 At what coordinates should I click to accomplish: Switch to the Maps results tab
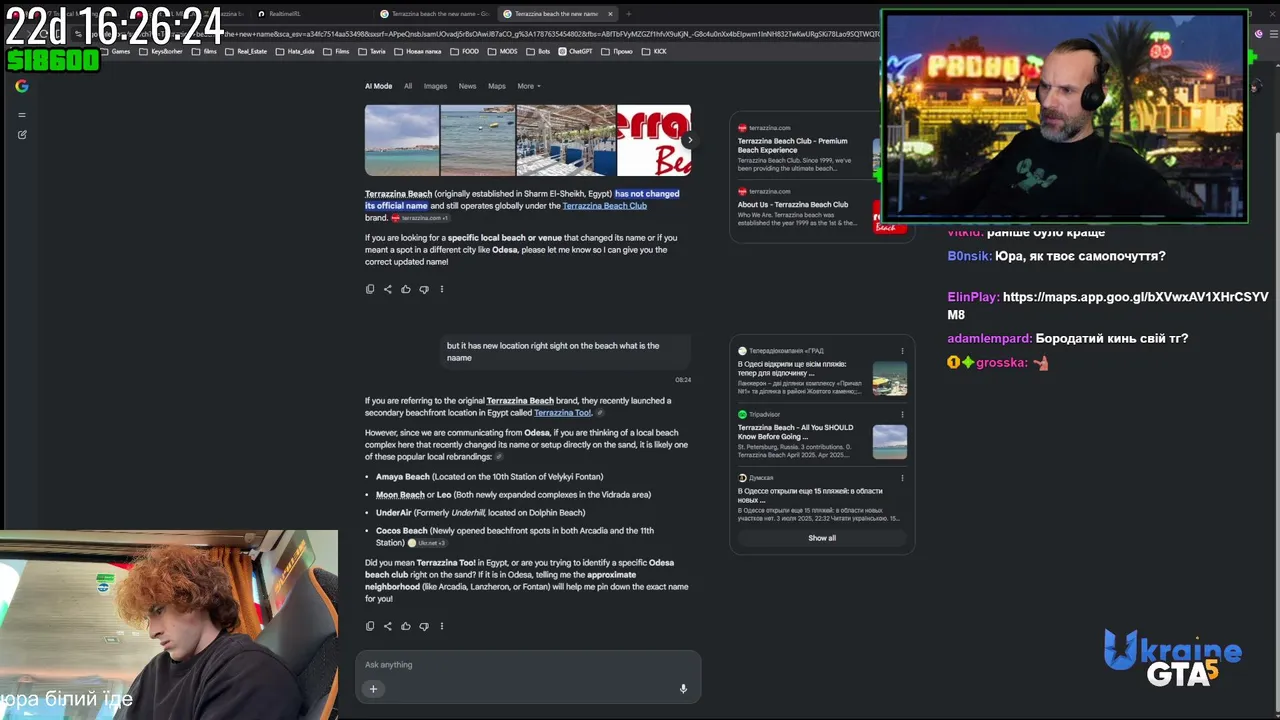pos(497,86)
